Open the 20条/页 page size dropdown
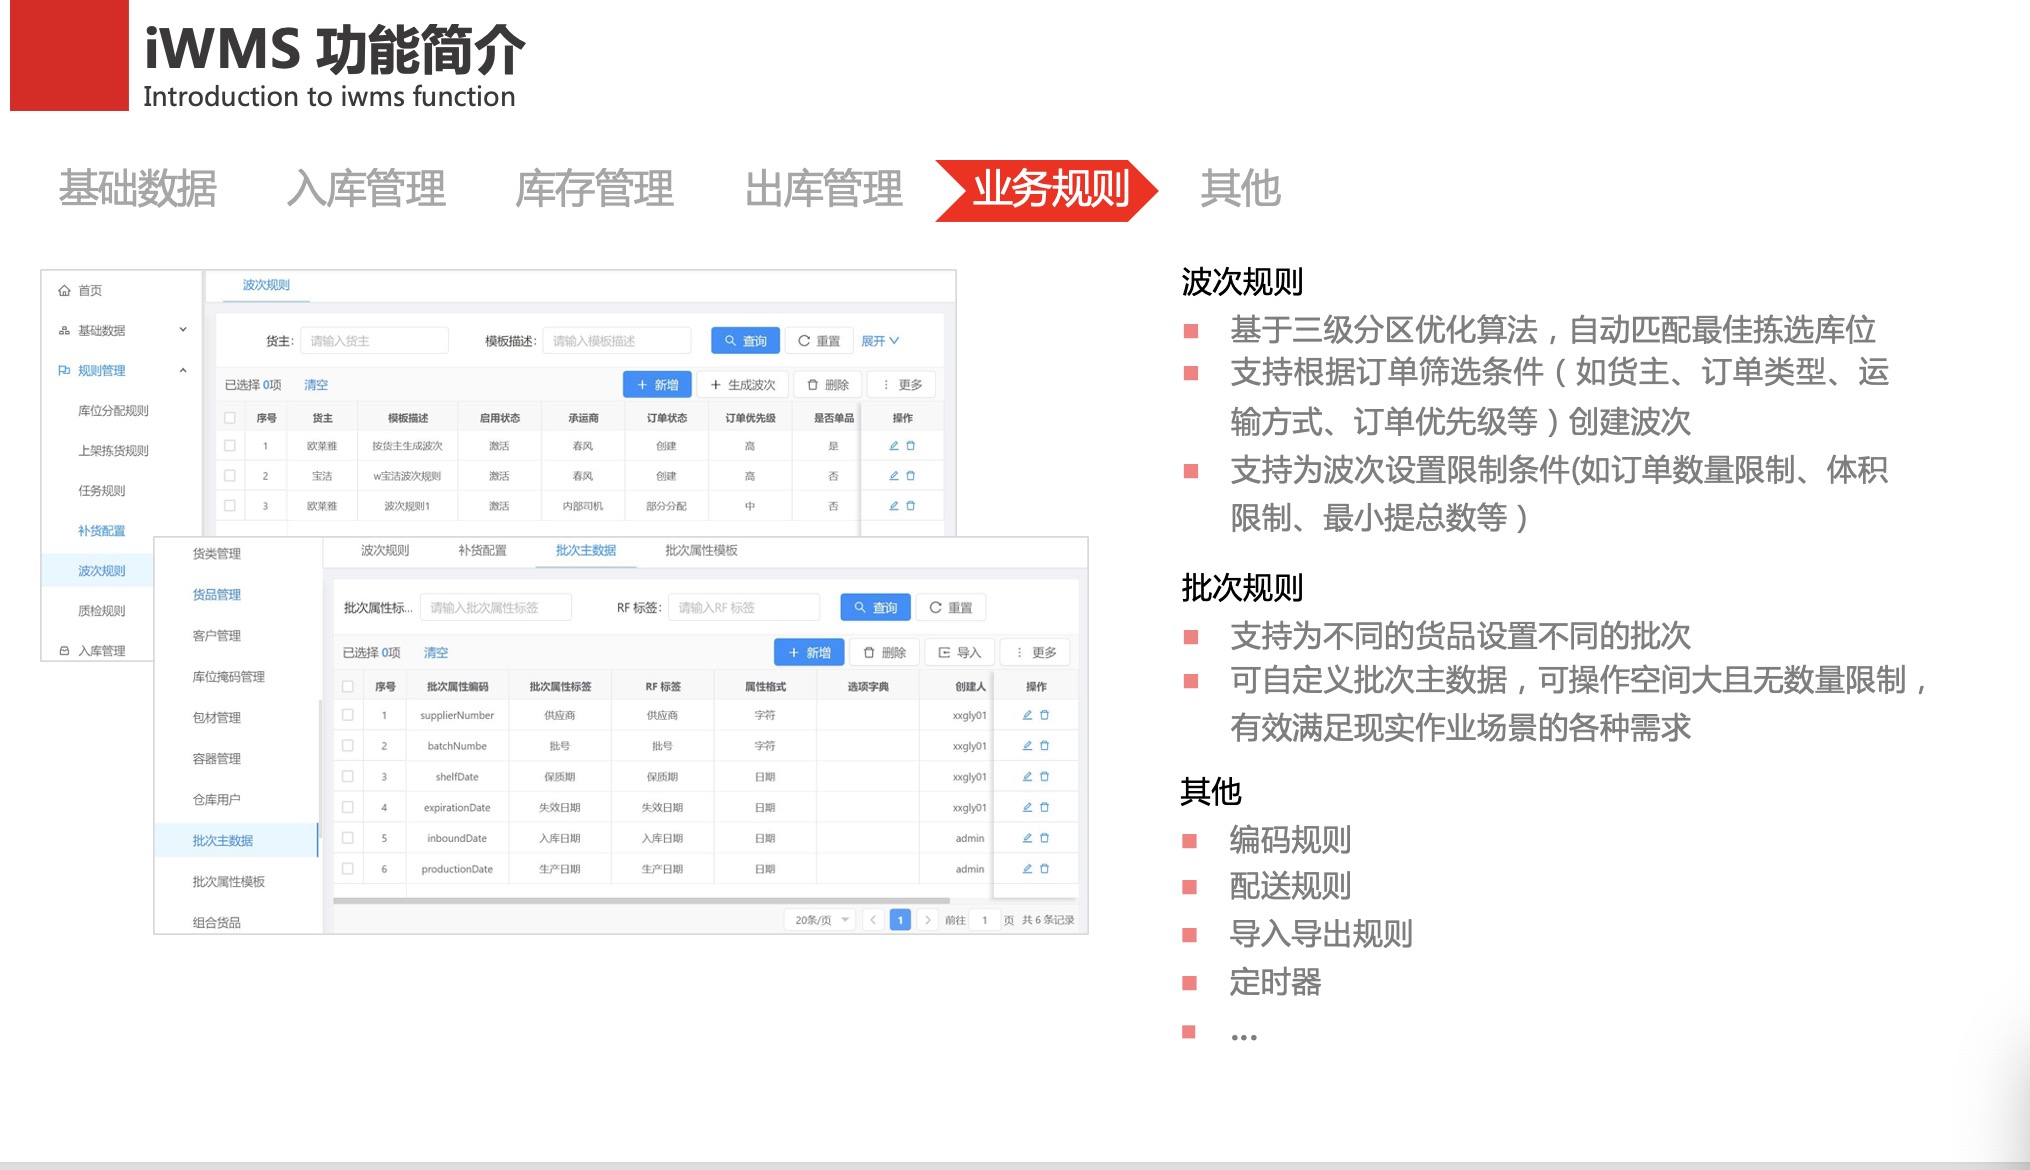Viewport: 2030px width, 1170px height. coord(821,920)
